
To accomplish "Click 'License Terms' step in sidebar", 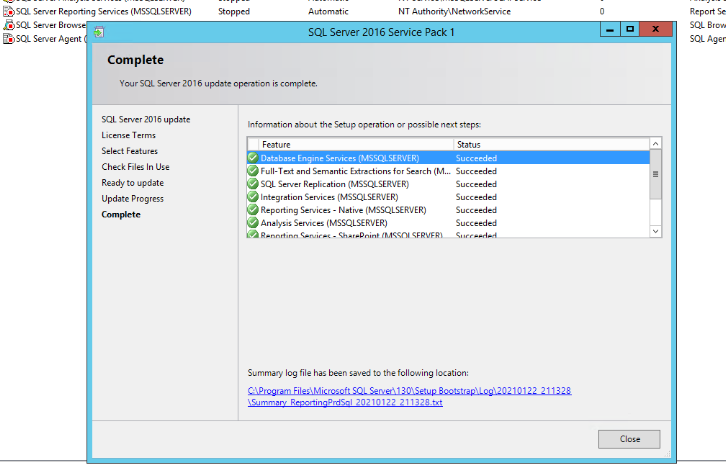I will tap(129, 135).
